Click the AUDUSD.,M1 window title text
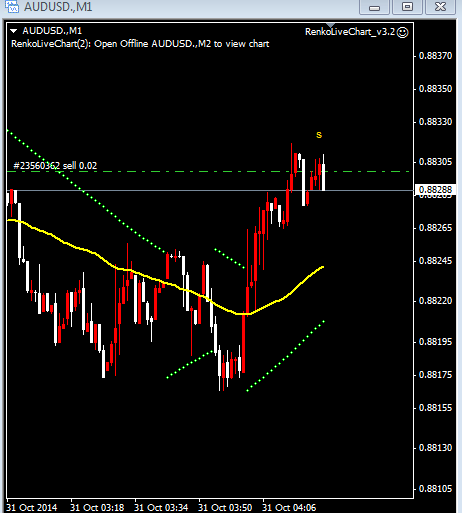 tap(58, 7)
